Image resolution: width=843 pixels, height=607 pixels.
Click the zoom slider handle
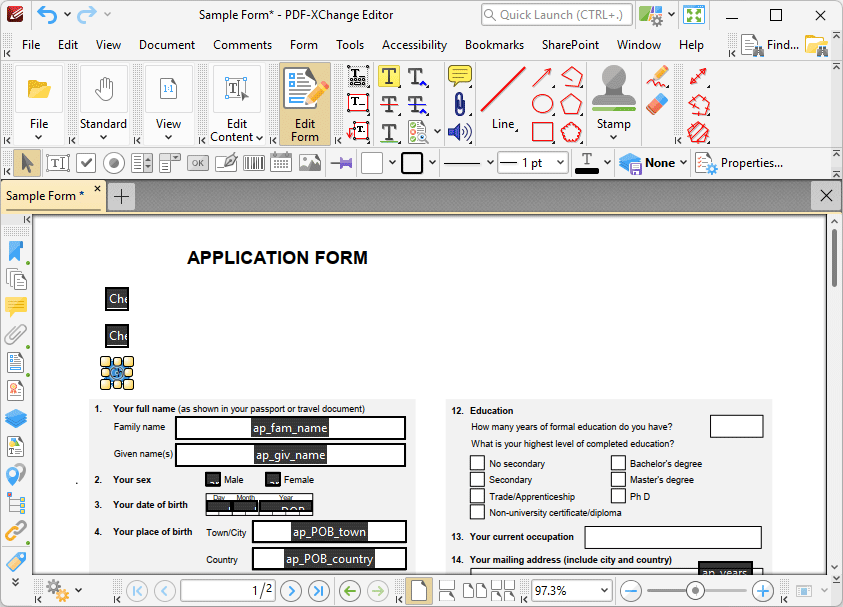[695, 591]
